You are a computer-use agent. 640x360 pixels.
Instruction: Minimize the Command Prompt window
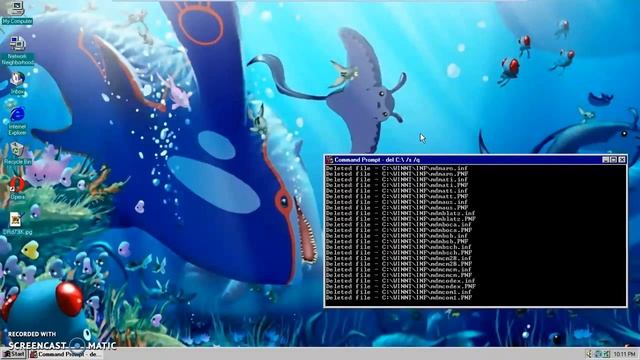[606, 160]
